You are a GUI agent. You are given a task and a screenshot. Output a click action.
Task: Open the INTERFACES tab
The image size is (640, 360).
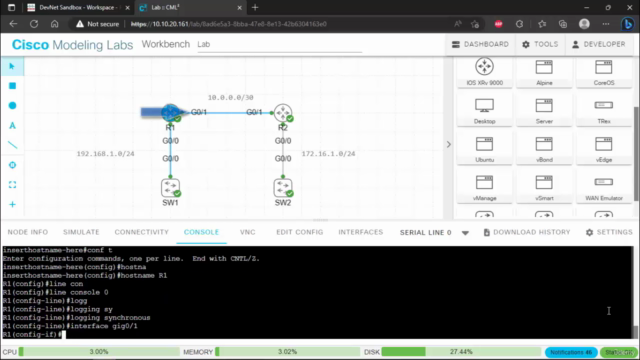[x=360, y=232]
